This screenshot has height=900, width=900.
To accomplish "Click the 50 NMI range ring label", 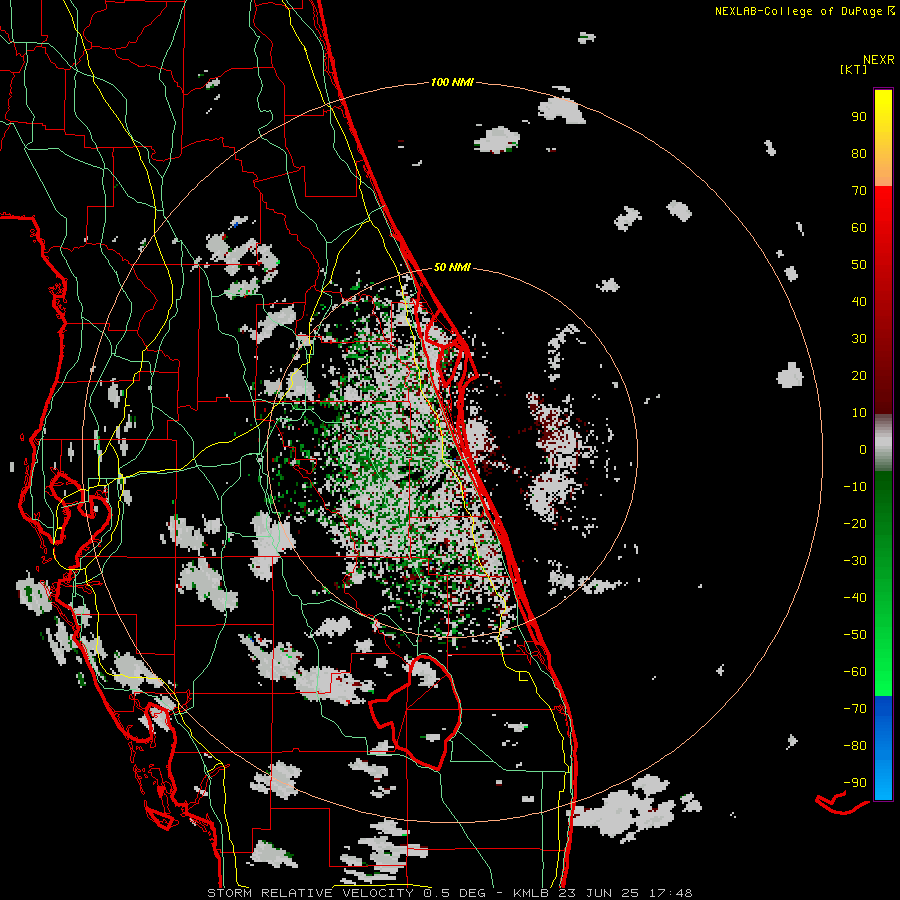I will click(x=452, y=267).
